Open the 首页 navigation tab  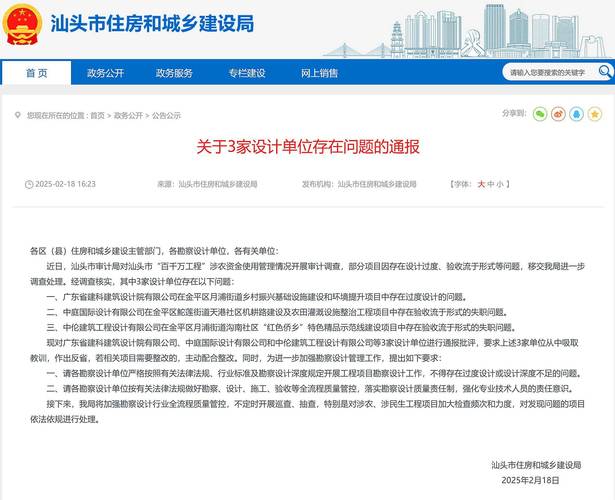[x=36, y=73]
